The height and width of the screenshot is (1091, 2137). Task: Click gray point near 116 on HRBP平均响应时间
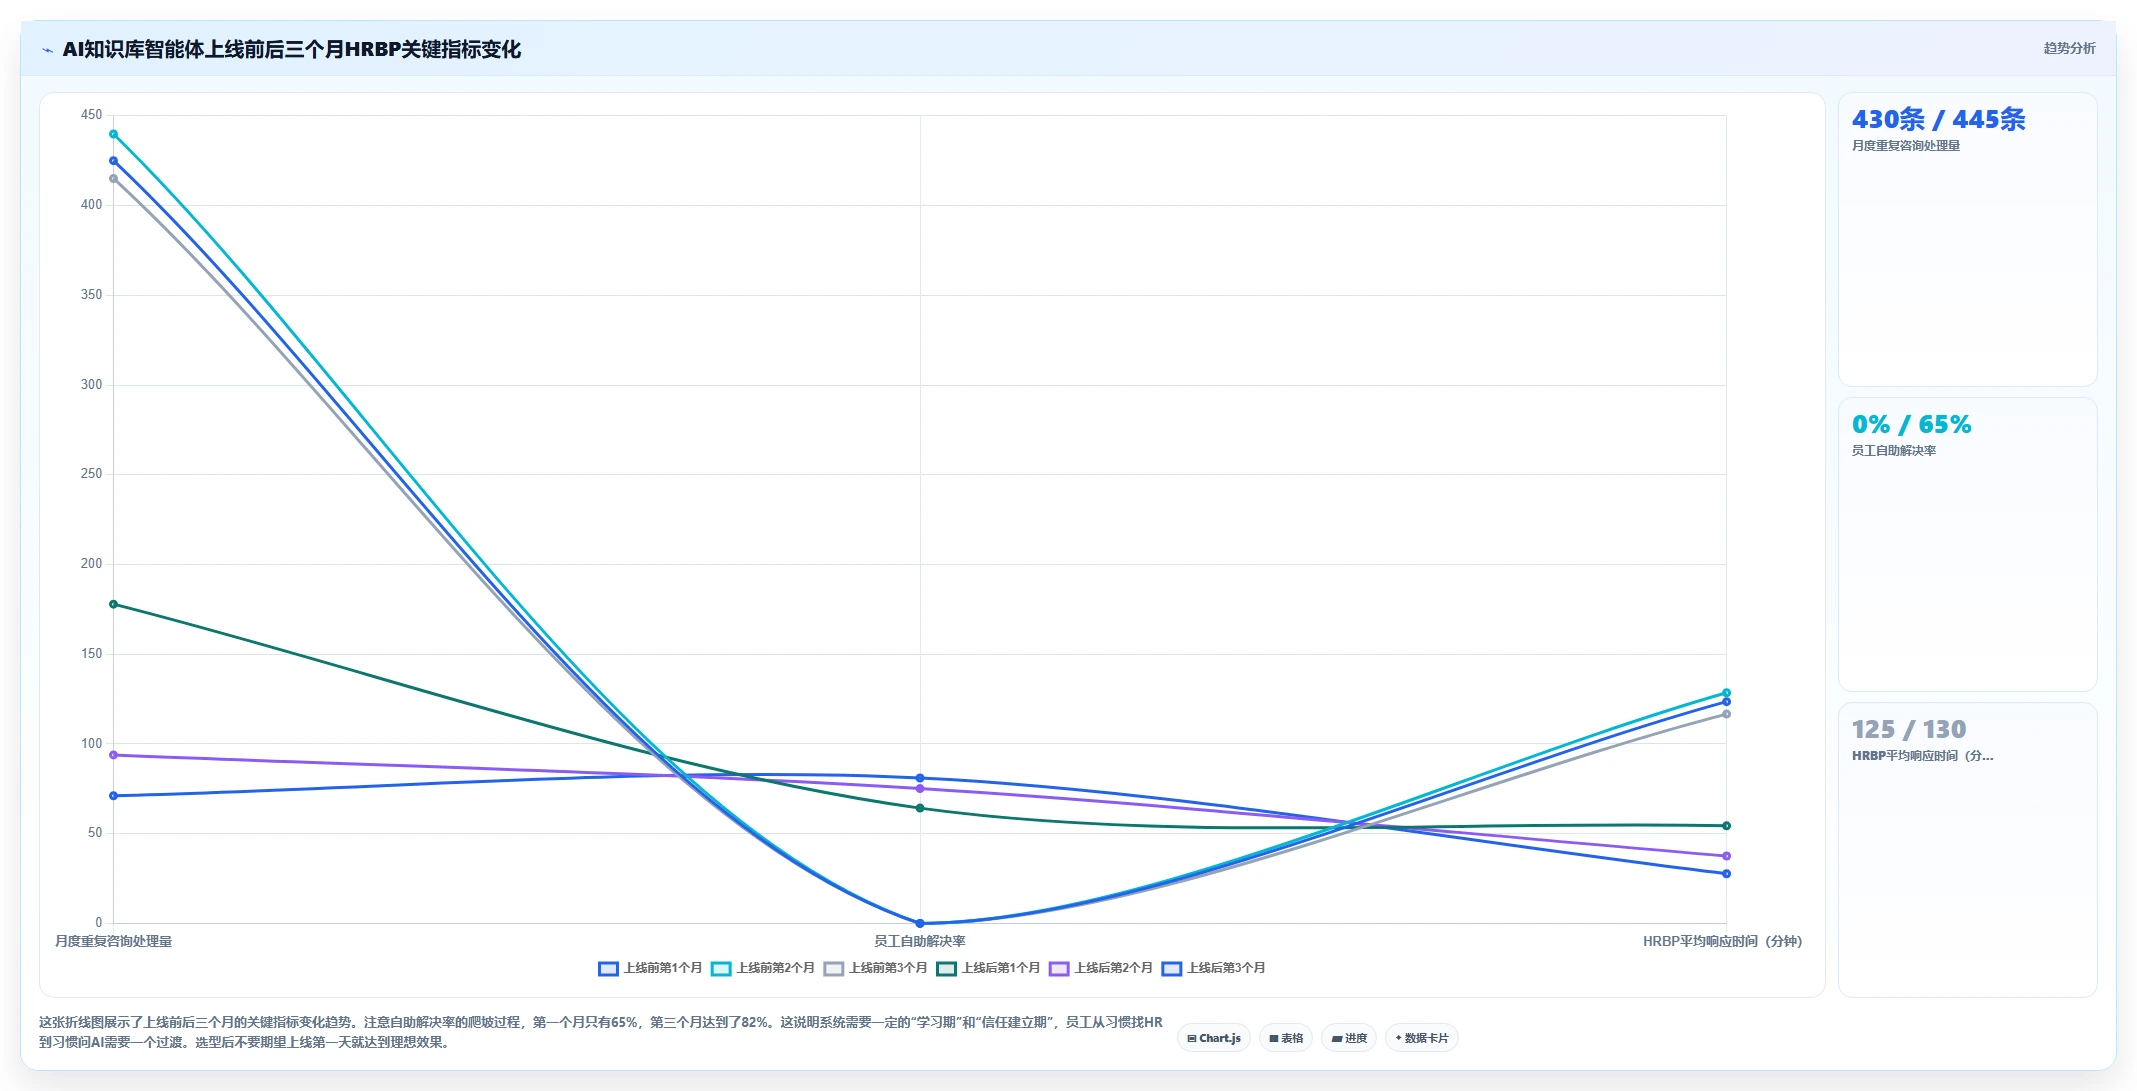click(1726, 714)
